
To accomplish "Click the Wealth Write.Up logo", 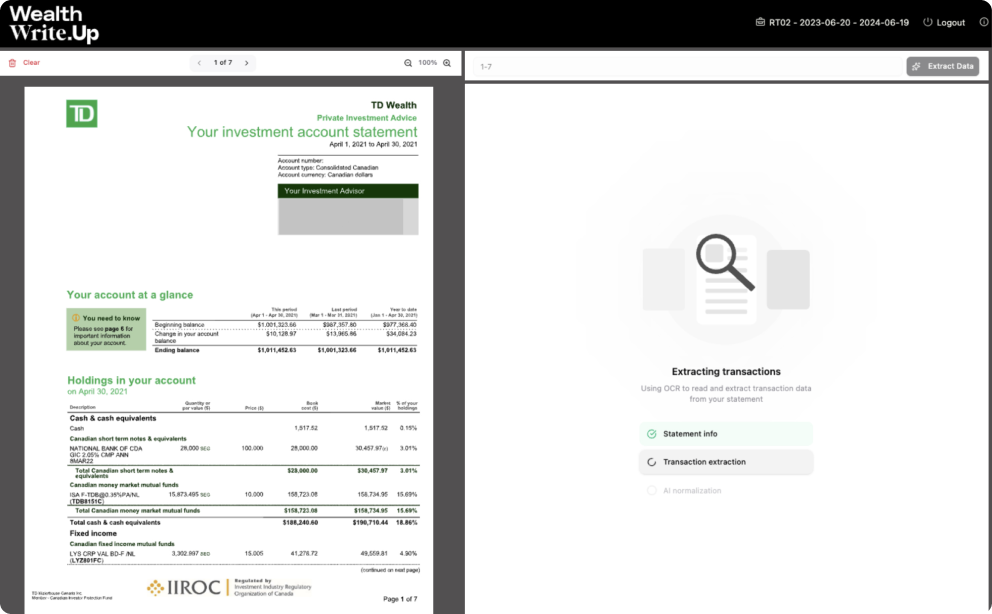I will [x=54, y=23].
